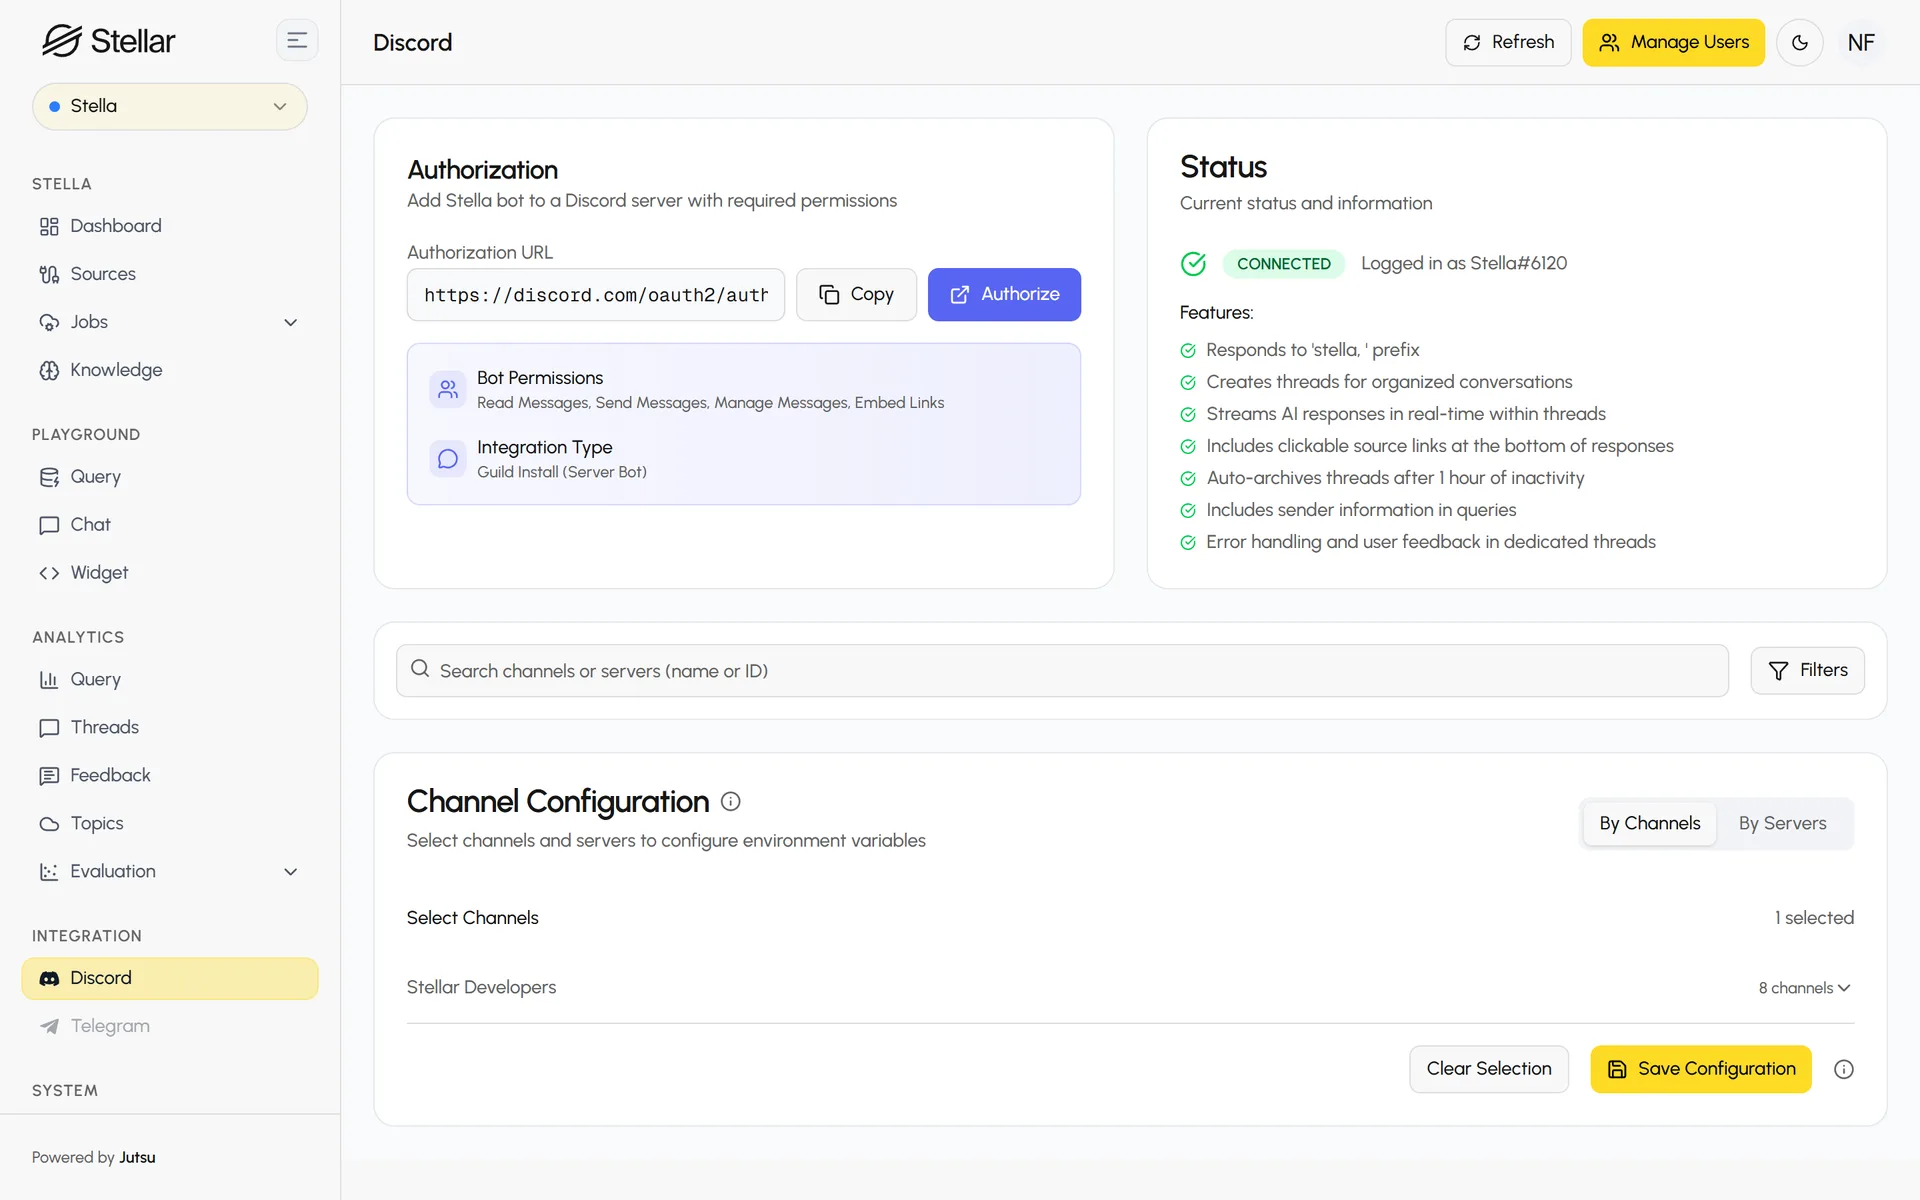Click the Stellar Developers server row
Image resolution: width=1920 pixels, height=1200 pixels.
1130,988
